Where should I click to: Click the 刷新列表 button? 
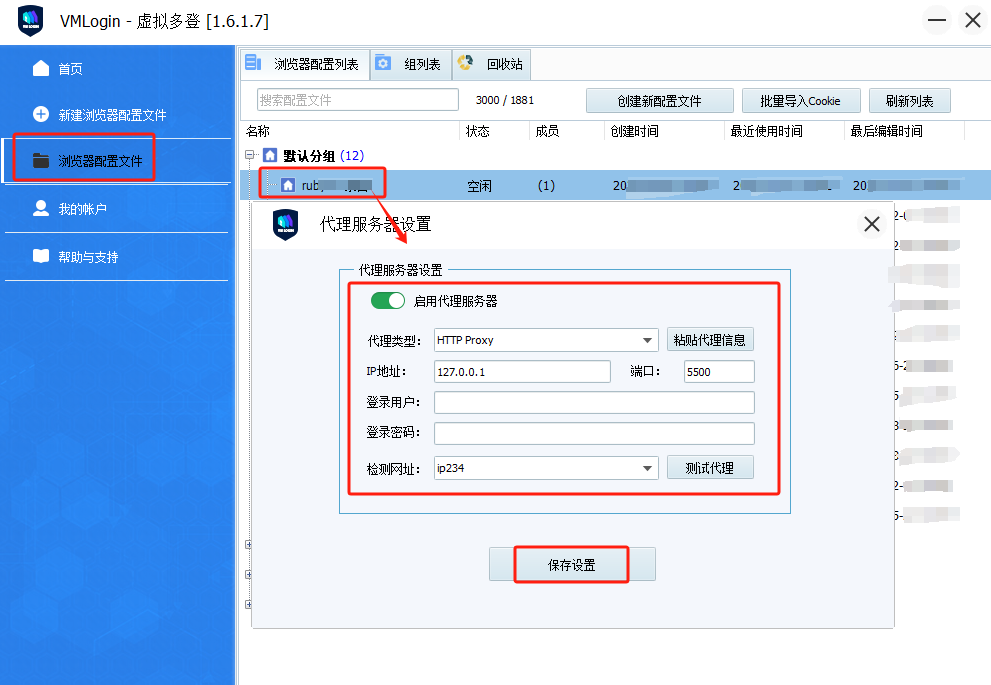[x=909, y=100]
